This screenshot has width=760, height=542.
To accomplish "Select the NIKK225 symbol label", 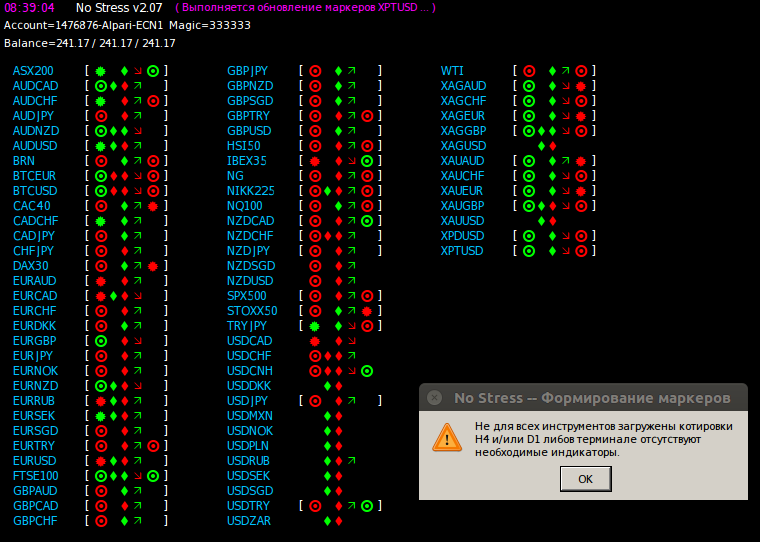I will click(x=251, y=191).
